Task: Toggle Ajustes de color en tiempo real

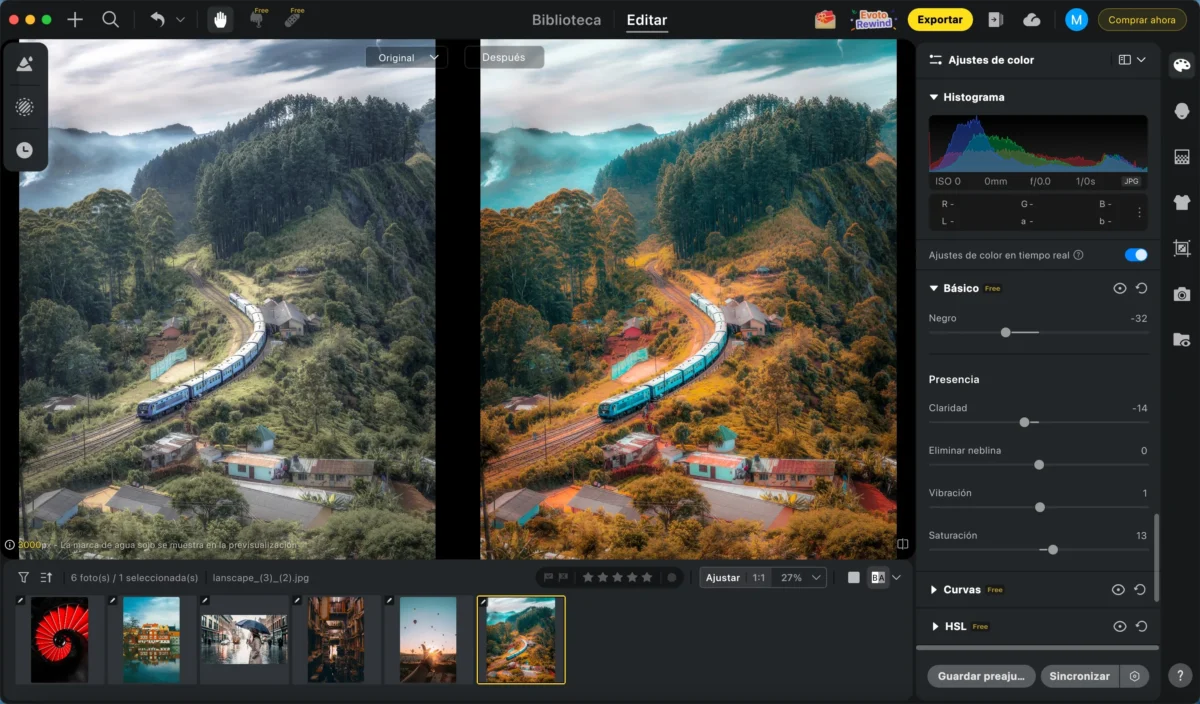Action: [x=1136, y=255]
